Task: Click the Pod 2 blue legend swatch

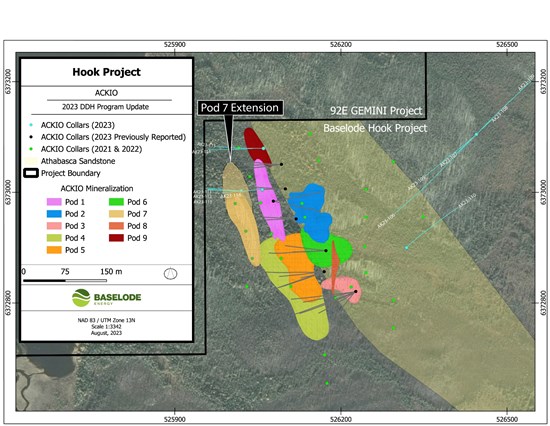Action: point(54,214)
